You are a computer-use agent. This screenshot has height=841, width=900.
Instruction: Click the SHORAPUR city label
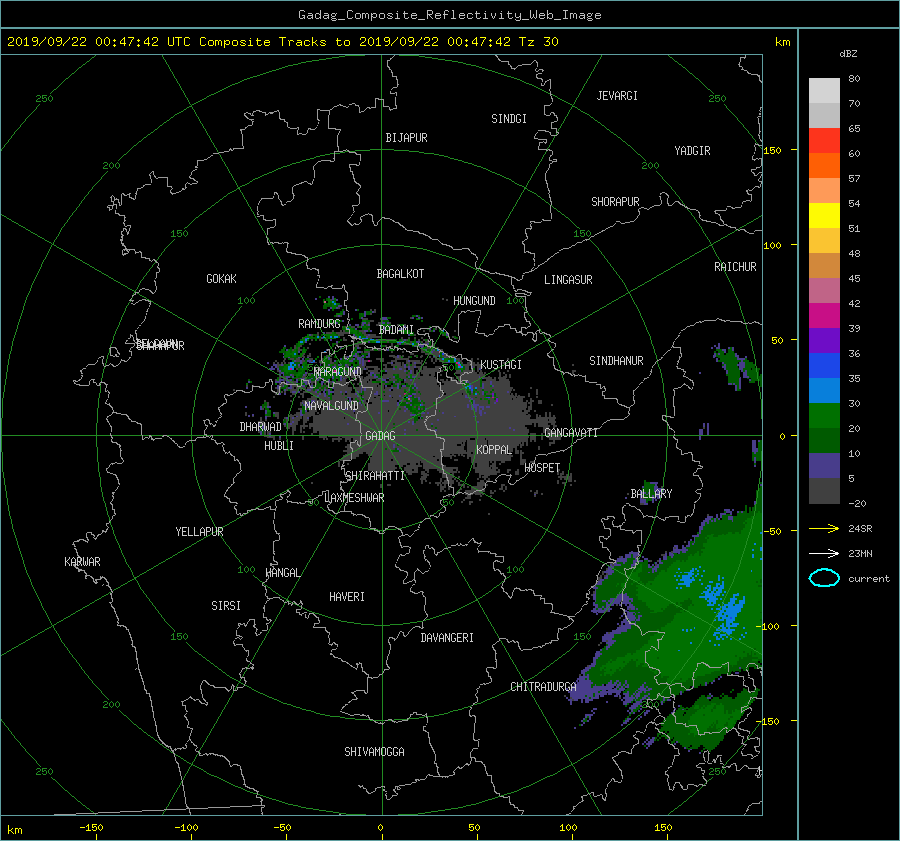point(615,202)
